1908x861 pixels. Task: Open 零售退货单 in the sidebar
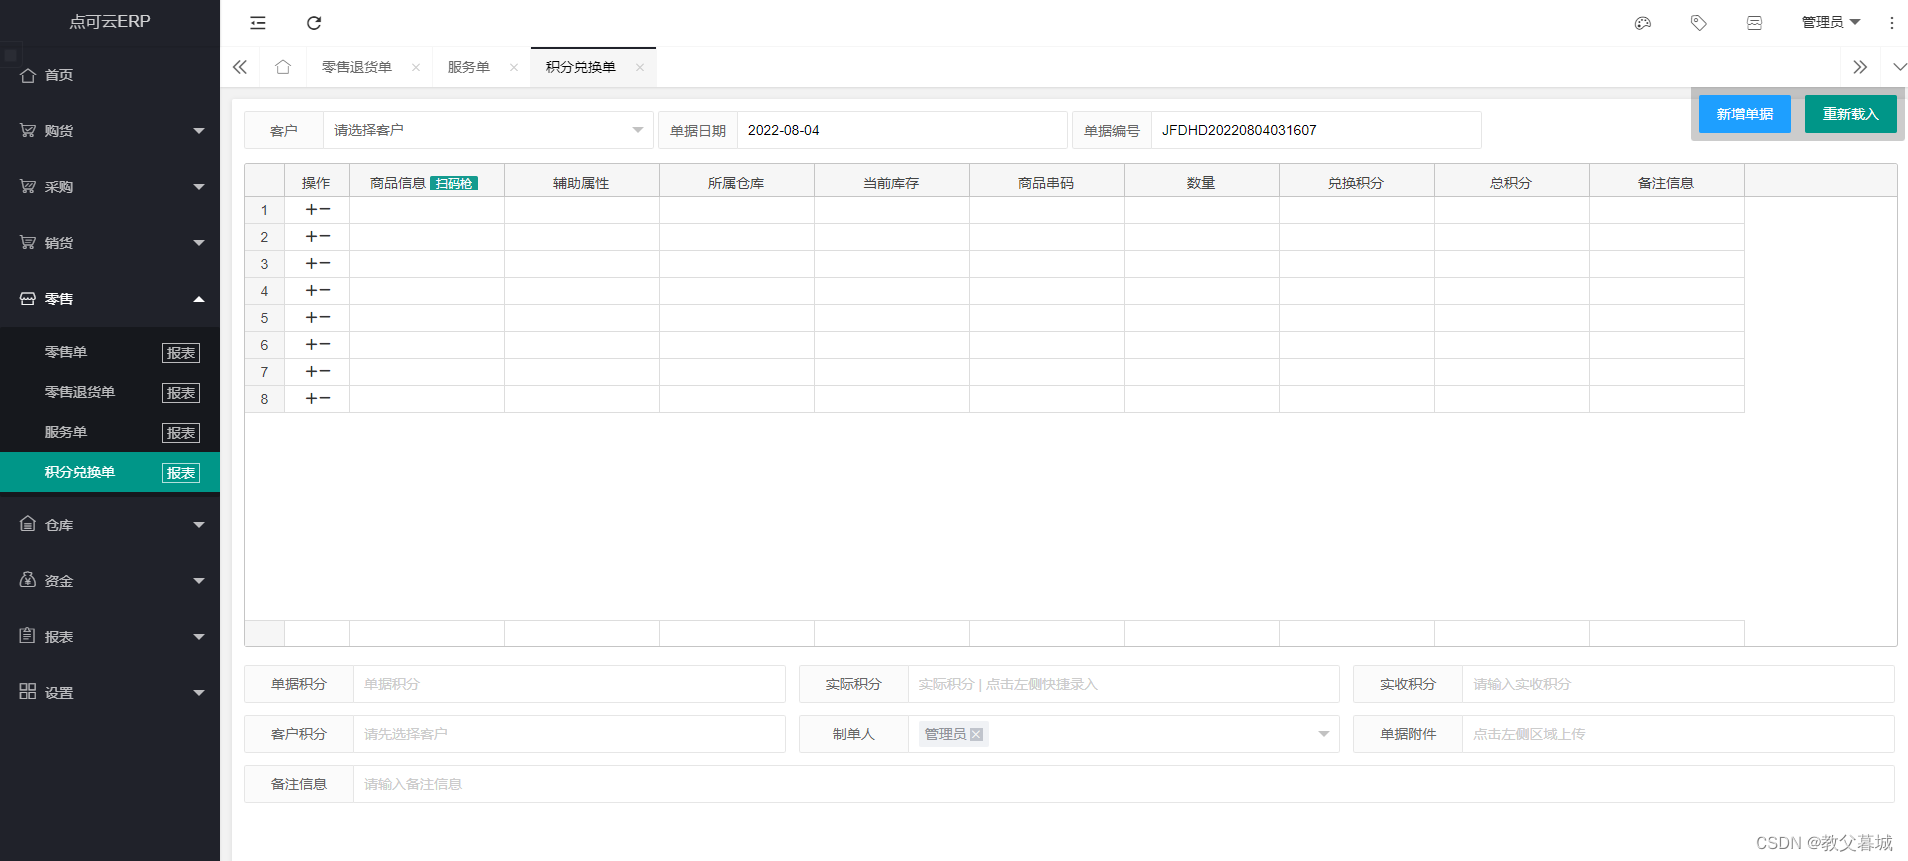[x=80, y=392]
